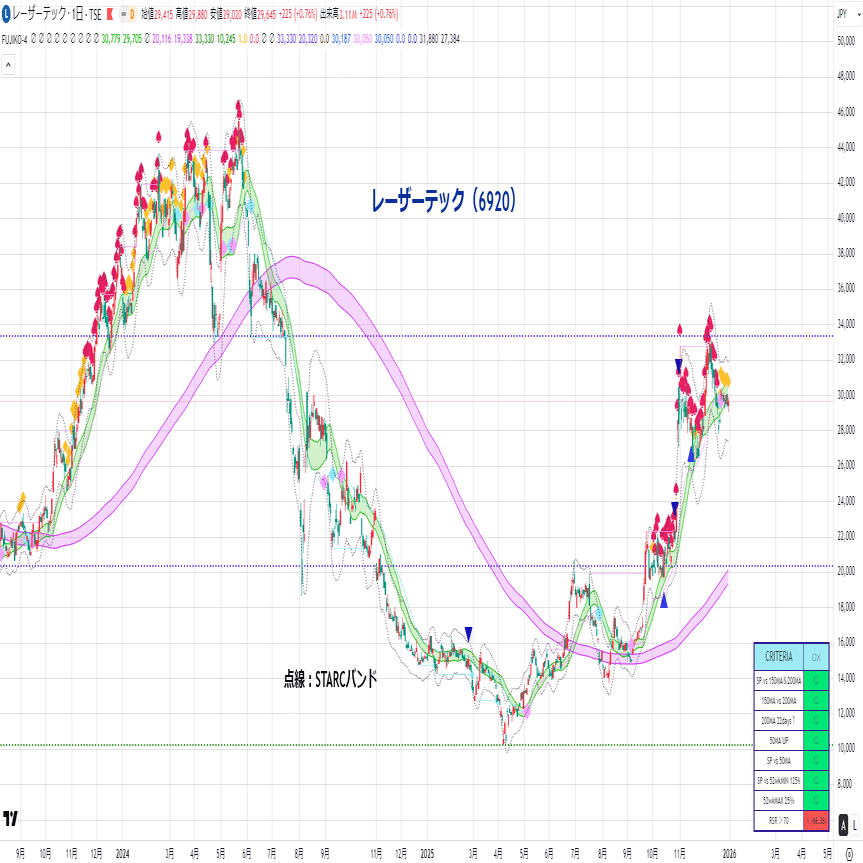Screen dimensions: 863x863
Task: Click the green 10,245 legend value
Action: click(x=226, y=39)
